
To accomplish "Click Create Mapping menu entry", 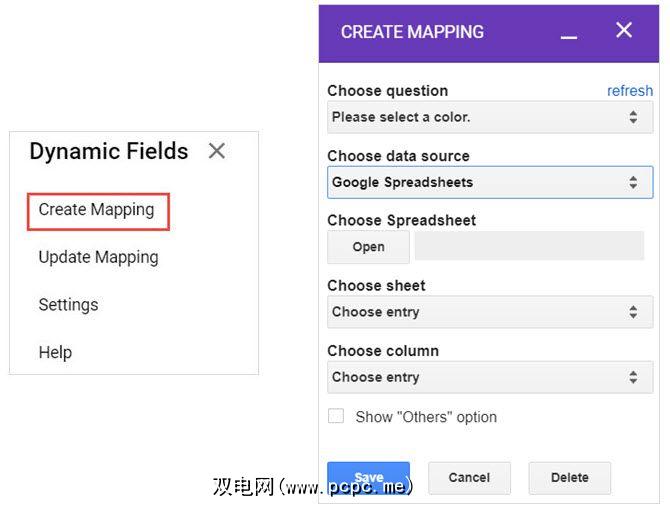I will pyautogui.click(x=97, y=210).
